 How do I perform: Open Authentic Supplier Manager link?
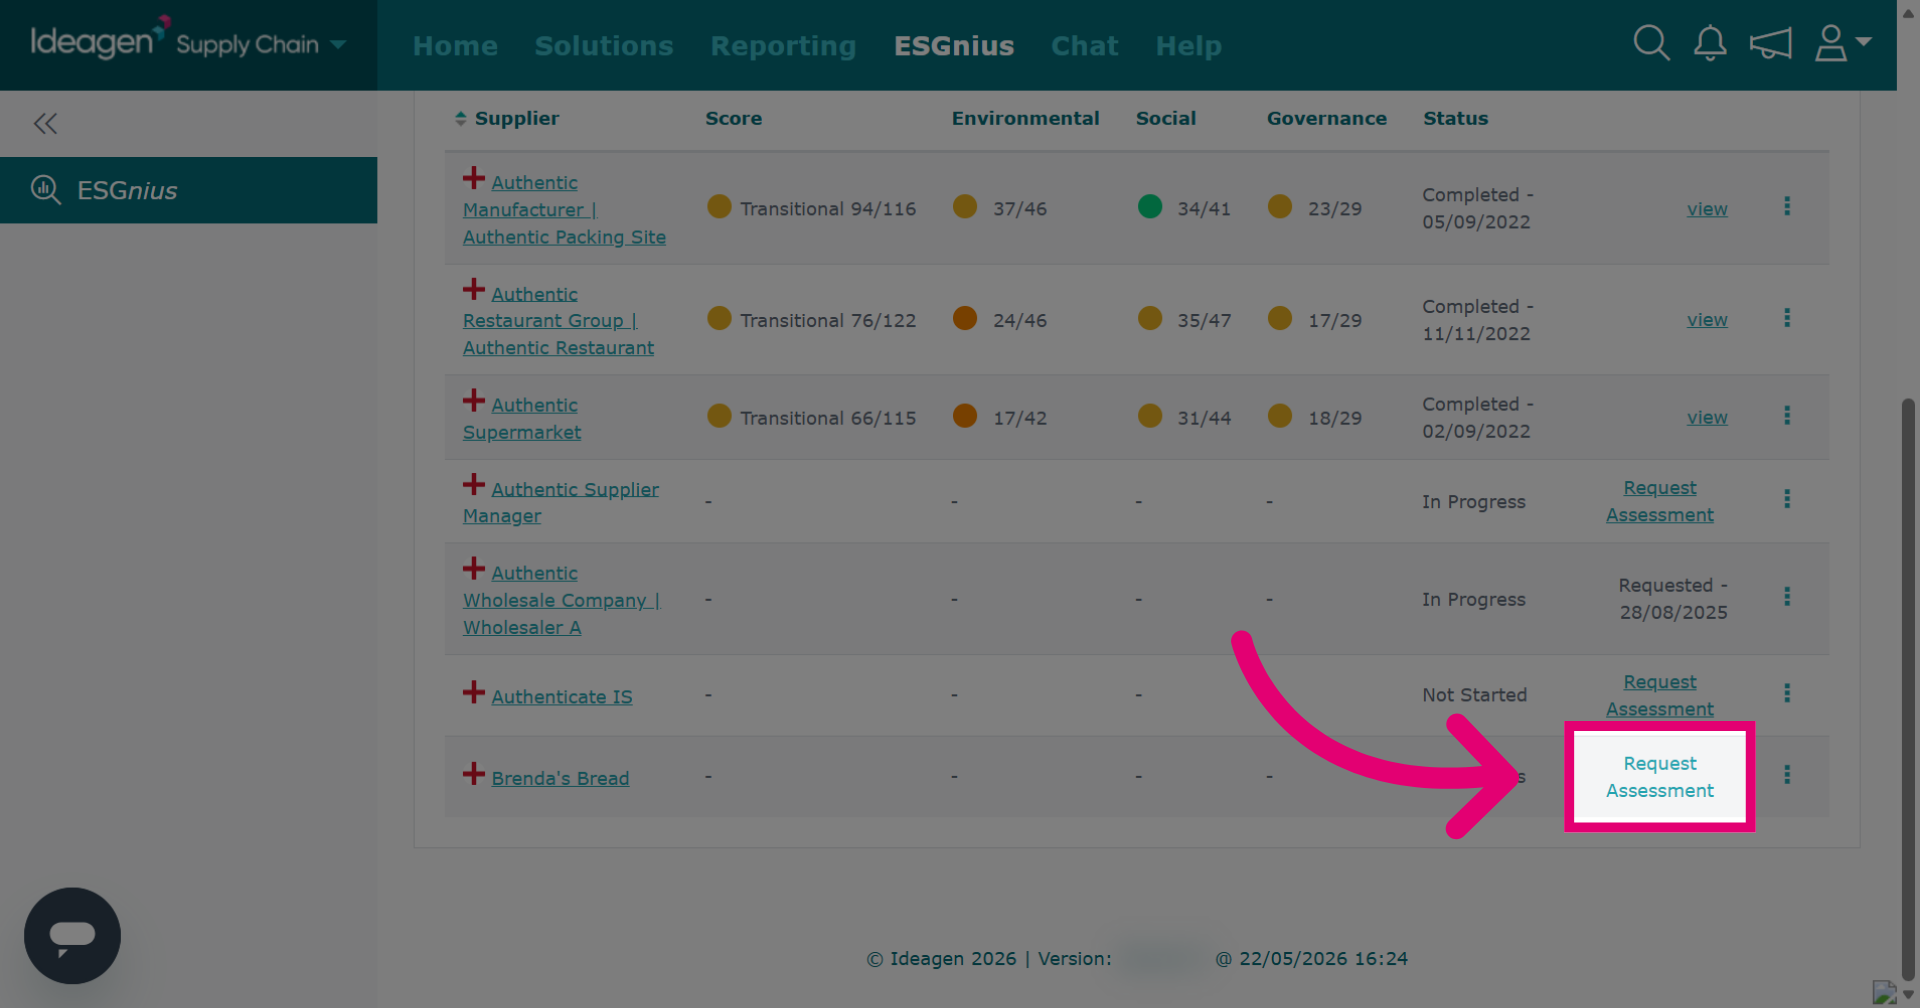coord(561,503)
